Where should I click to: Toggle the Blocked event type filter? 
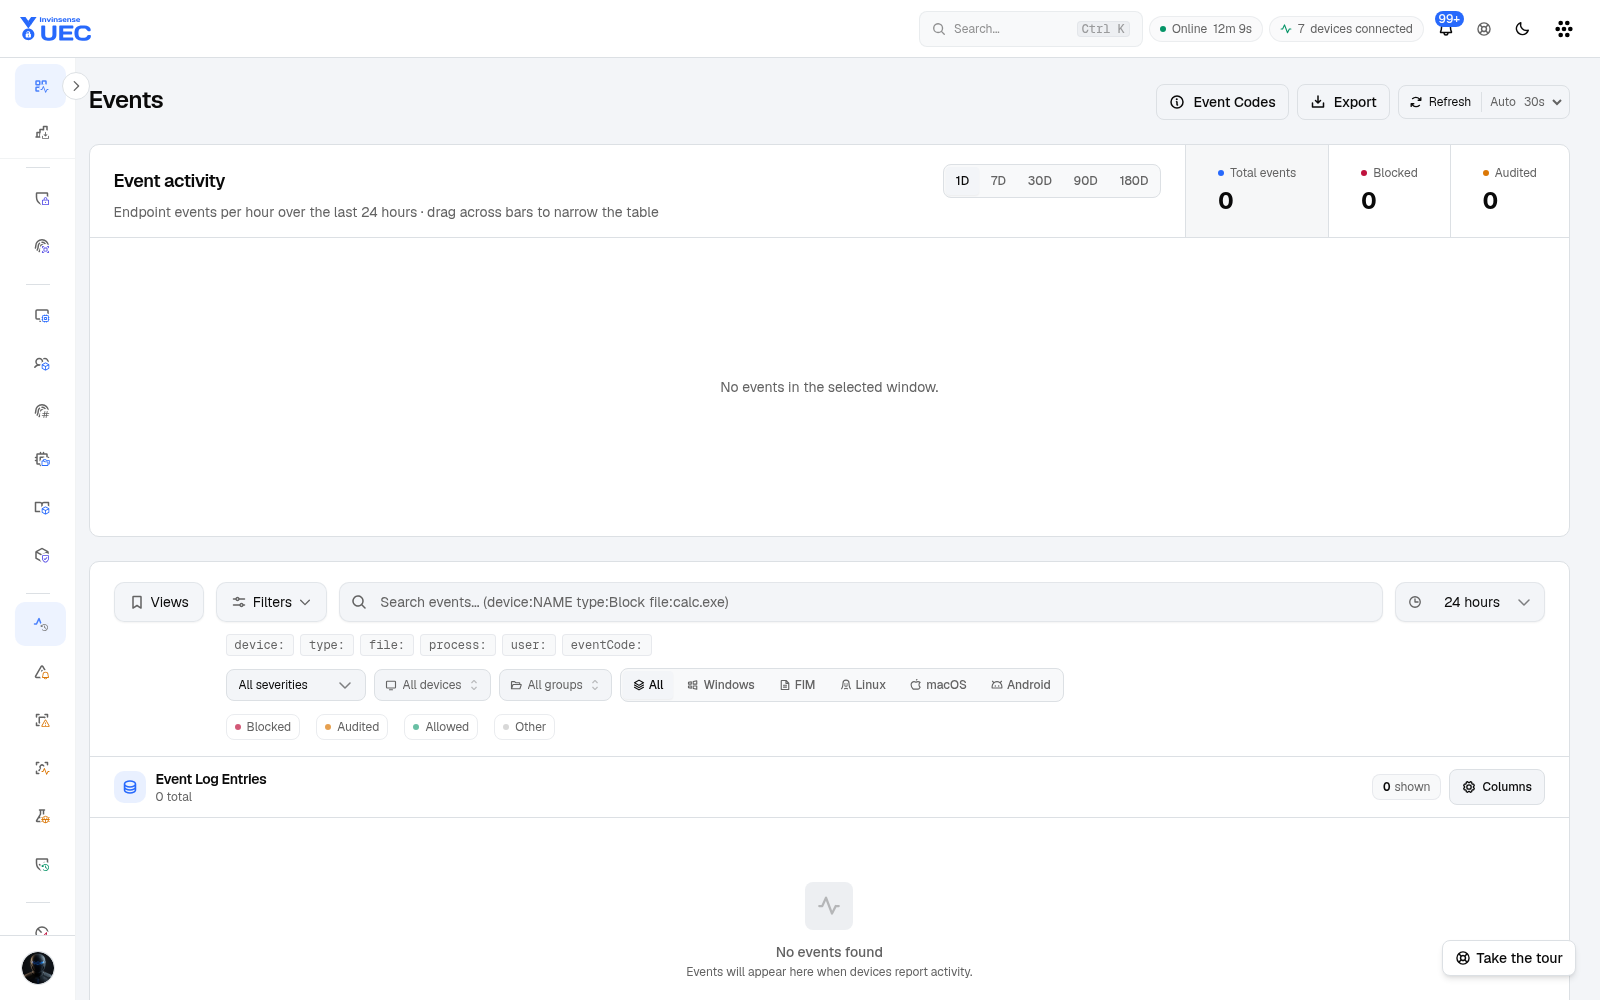point(262,727)
